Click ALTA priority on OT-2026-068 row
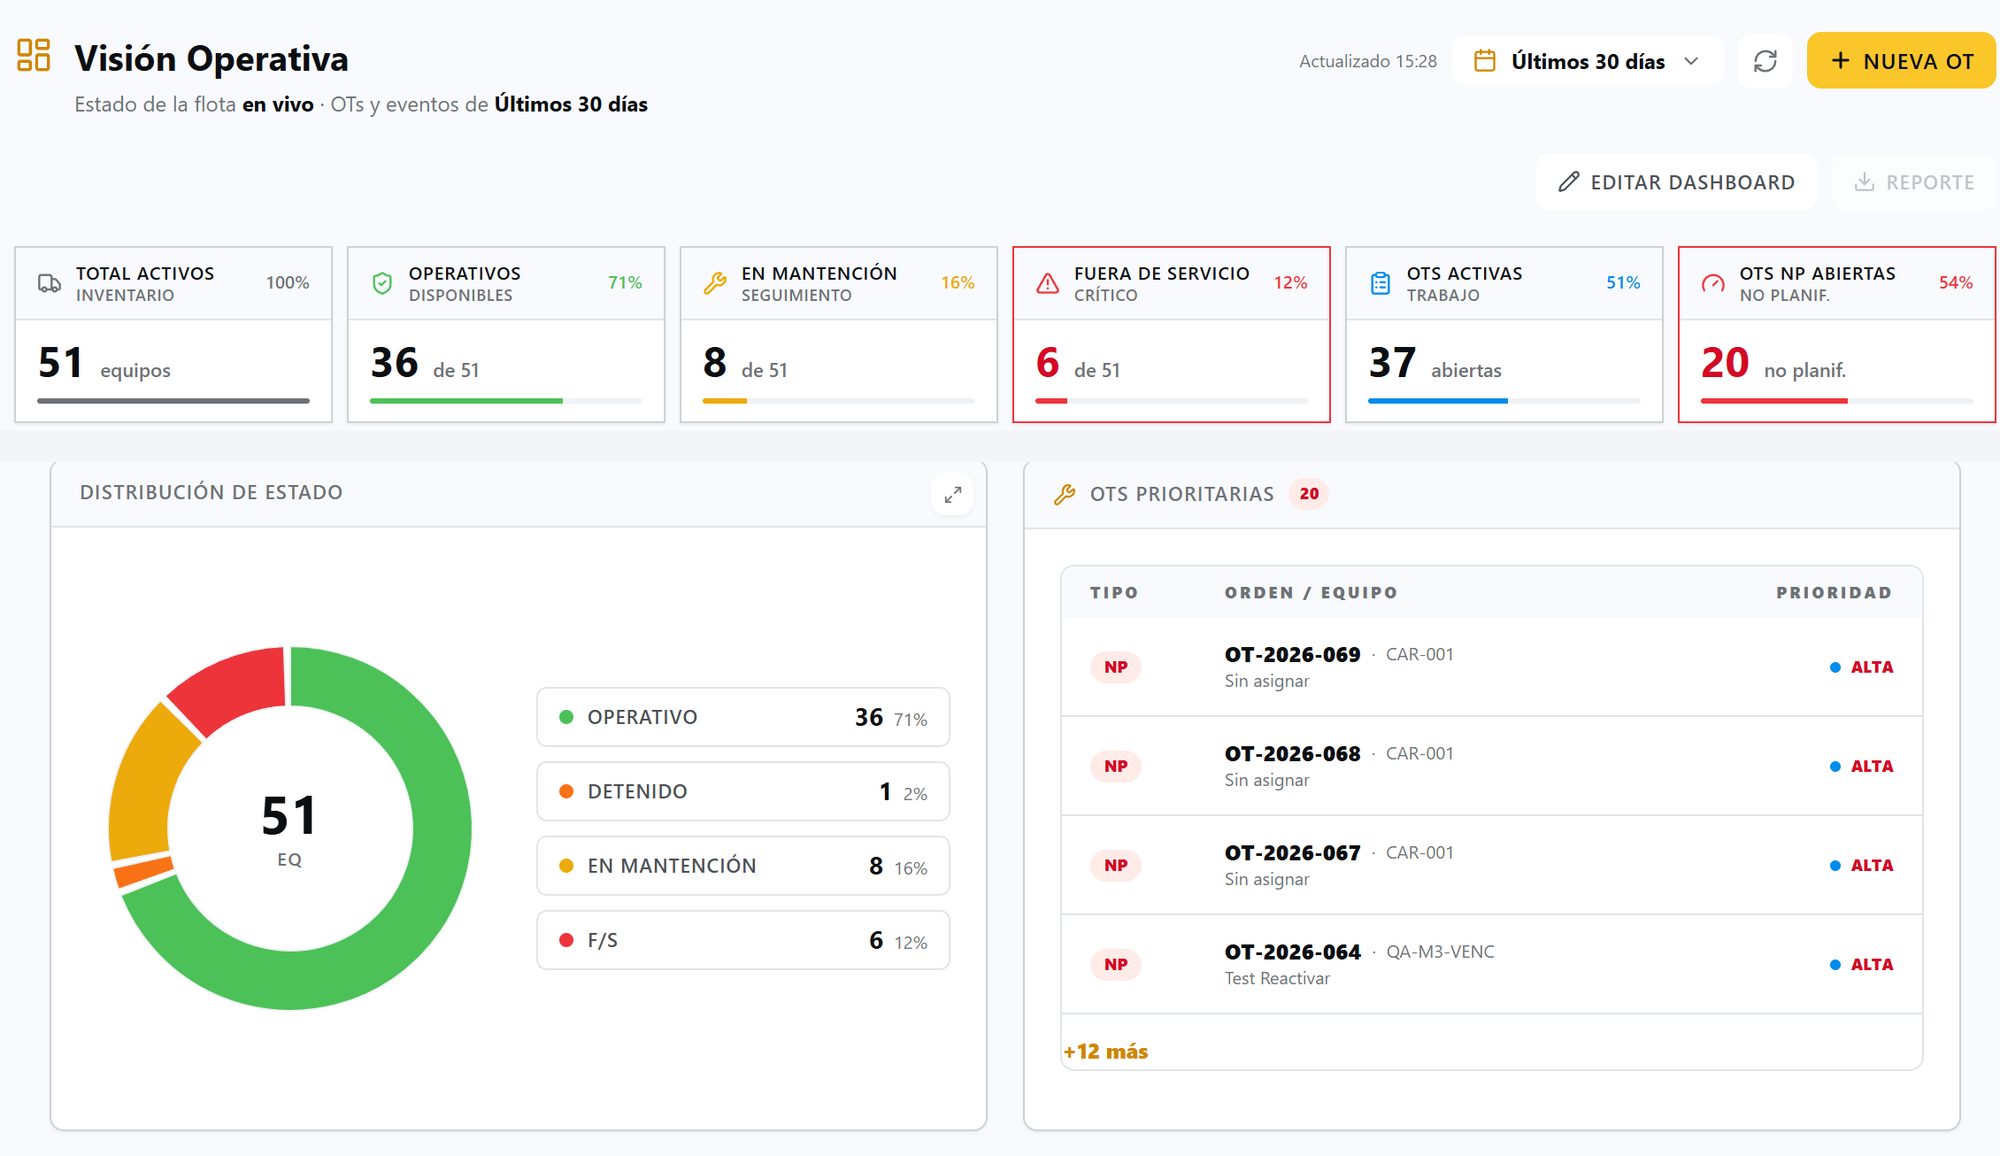 (1861, 766)
